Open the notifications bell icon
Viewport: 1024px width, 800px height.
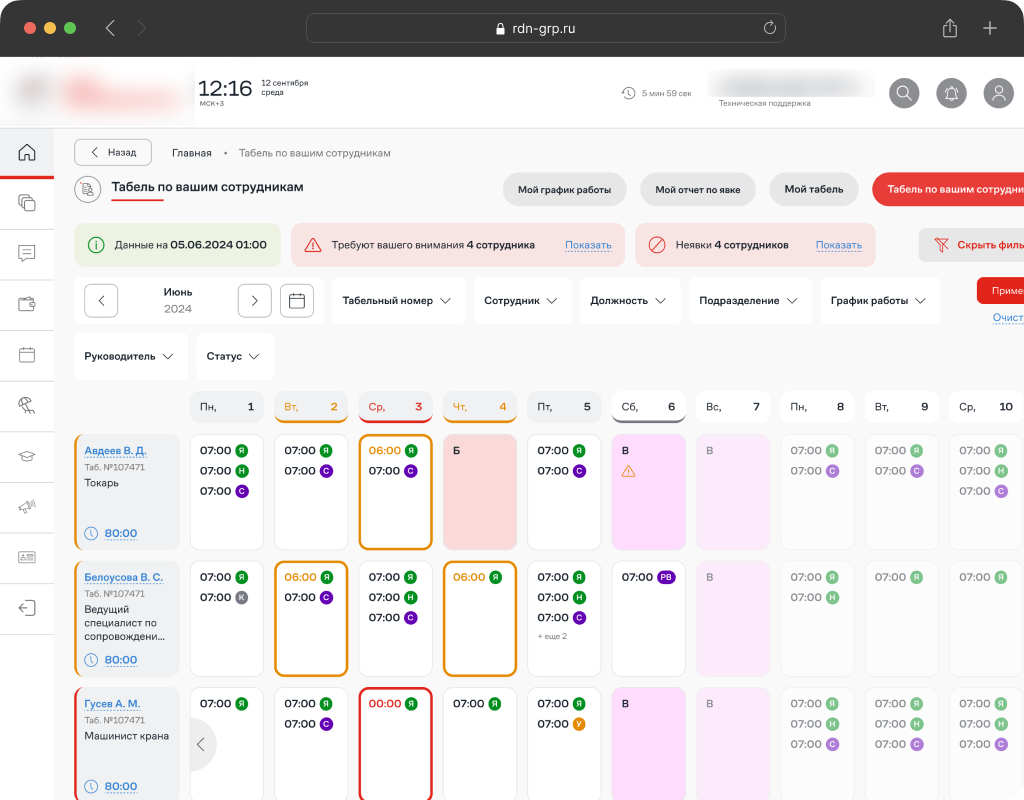951,93
